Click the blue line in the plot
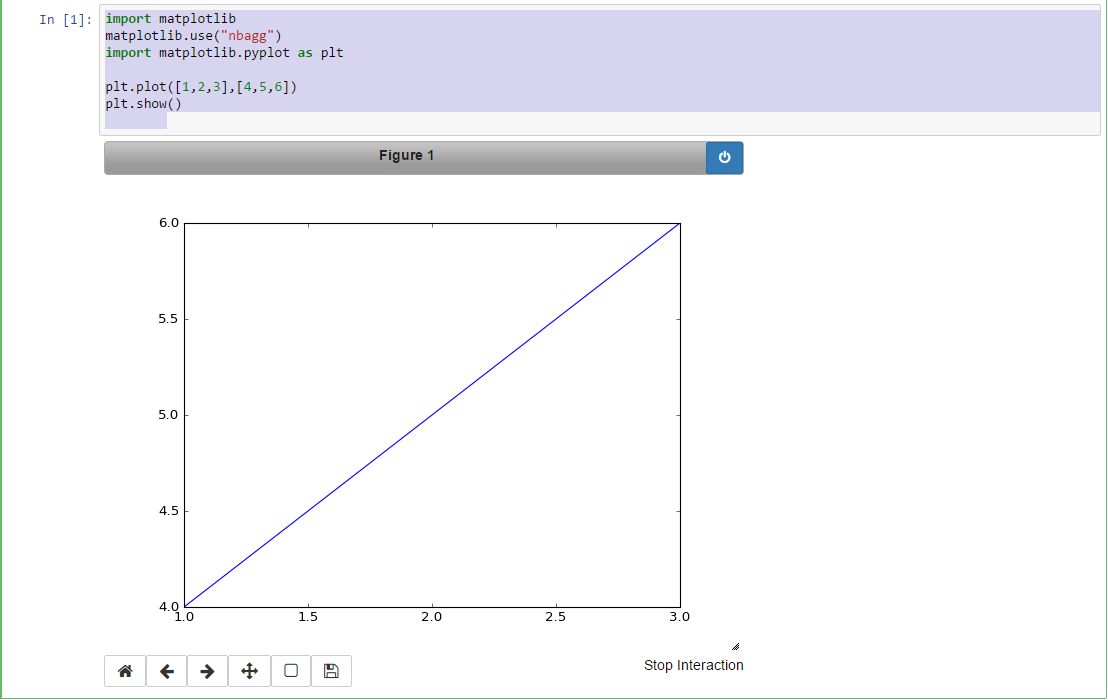 (x=432, y=415)
